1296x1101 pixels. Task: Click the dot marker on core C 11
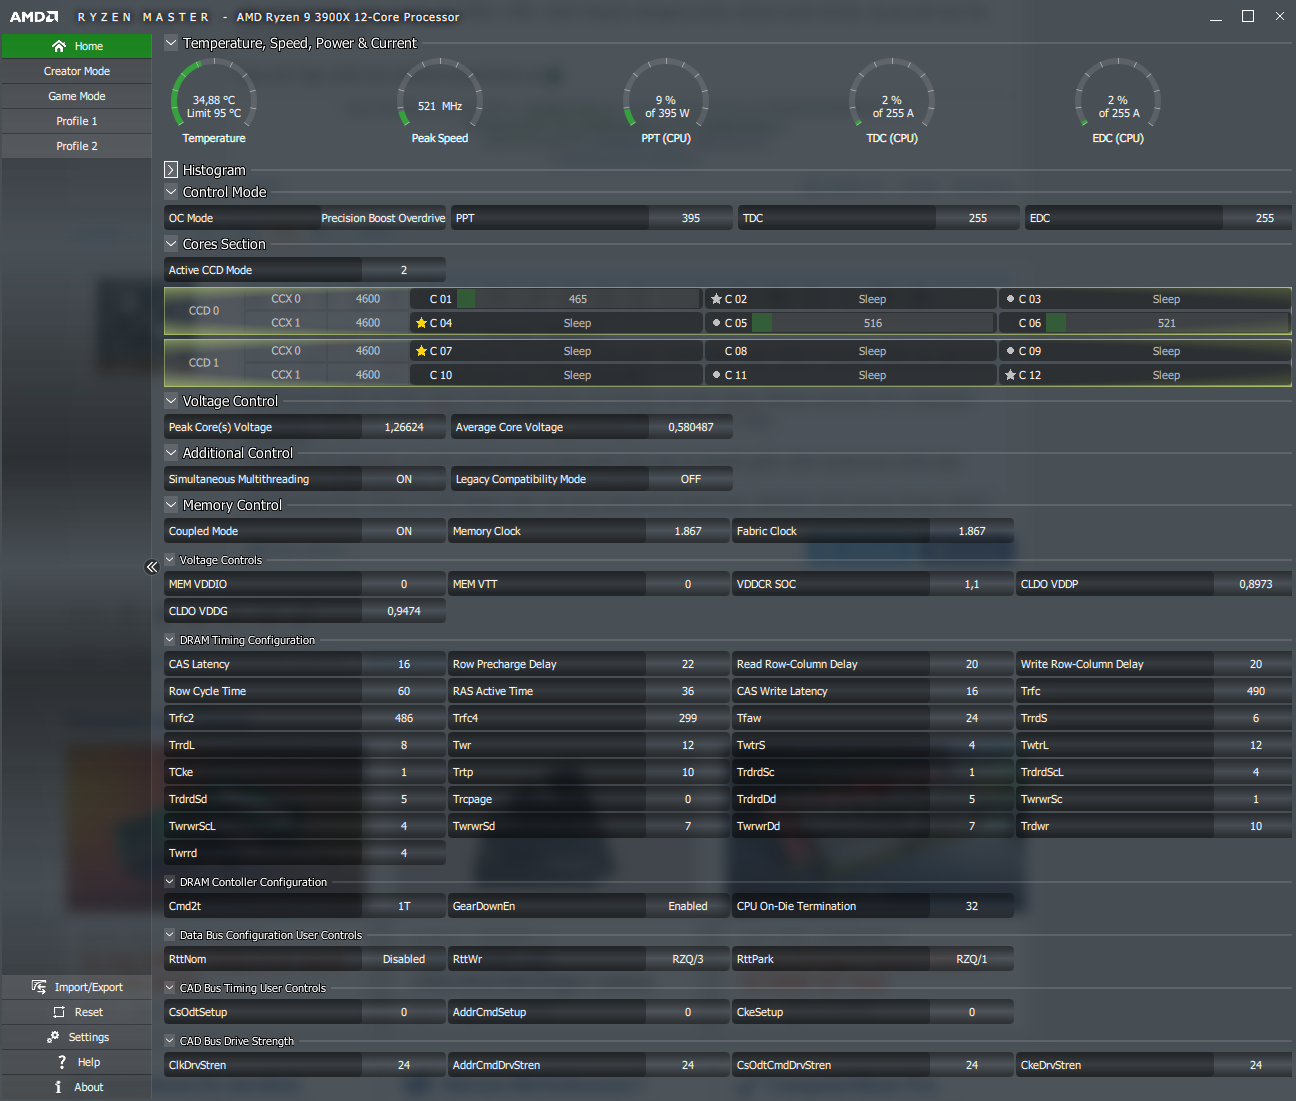[716, 375]
